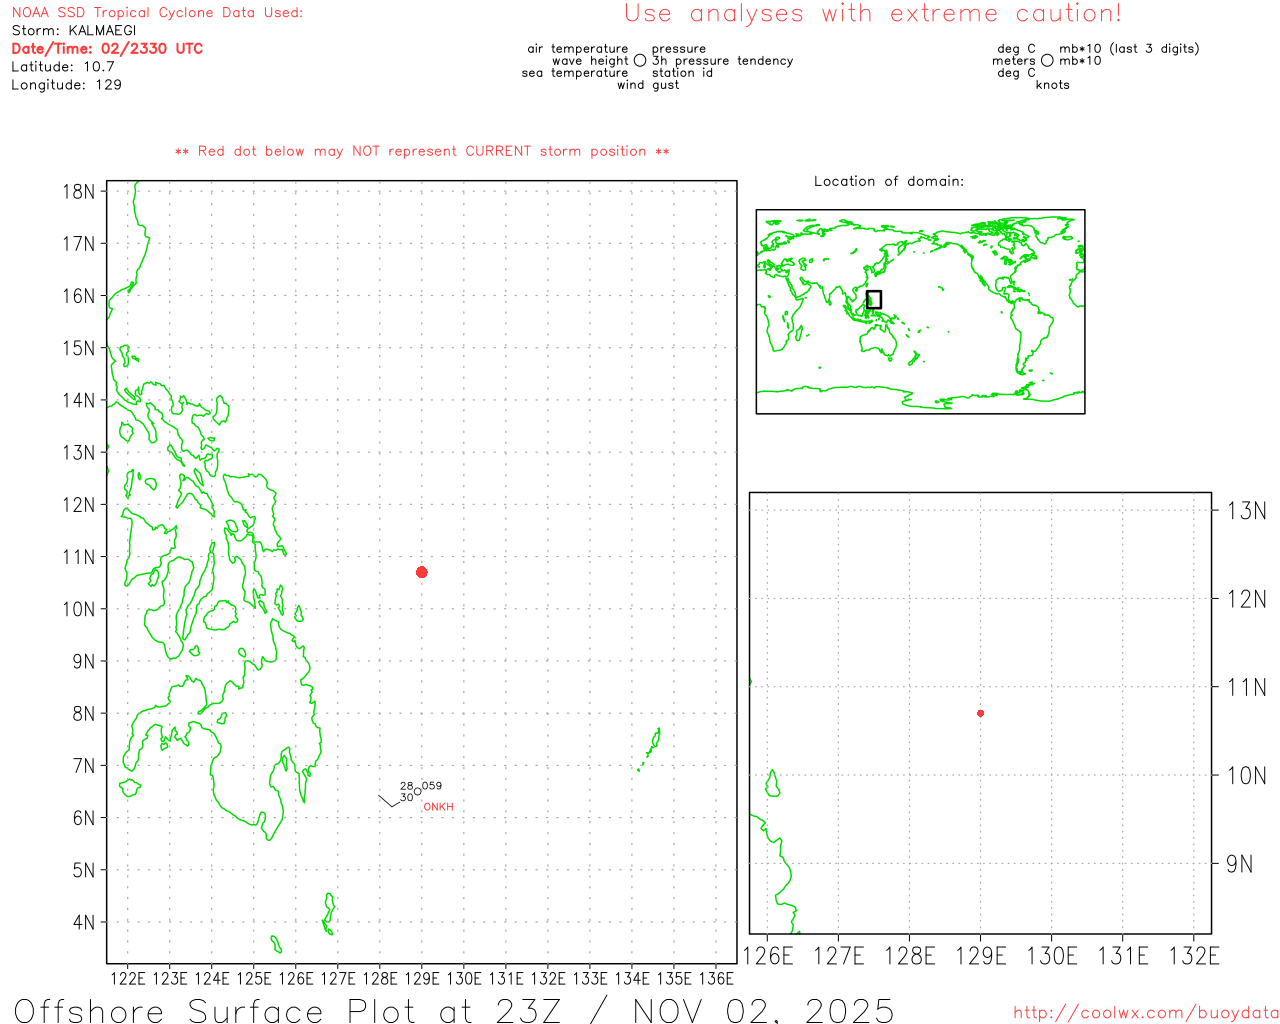Click the storm name KALMAEGI
1280x1024 pixels.
click(102, 31)
